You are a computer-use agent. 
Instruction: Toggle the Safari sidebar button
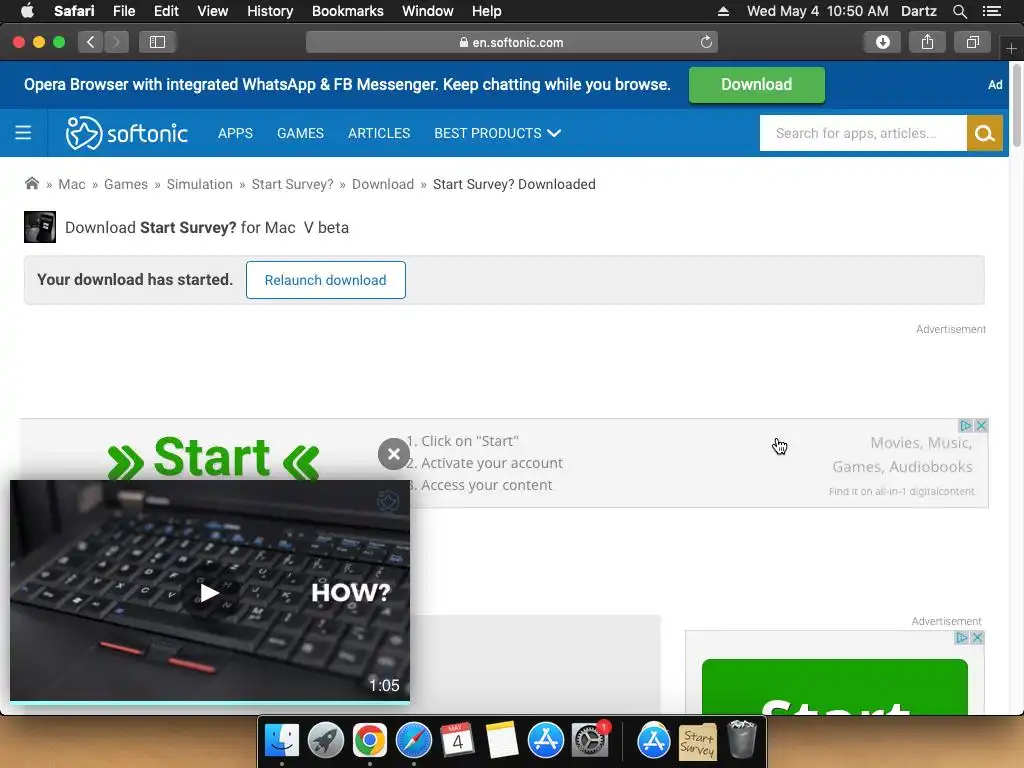coord(157,42)
